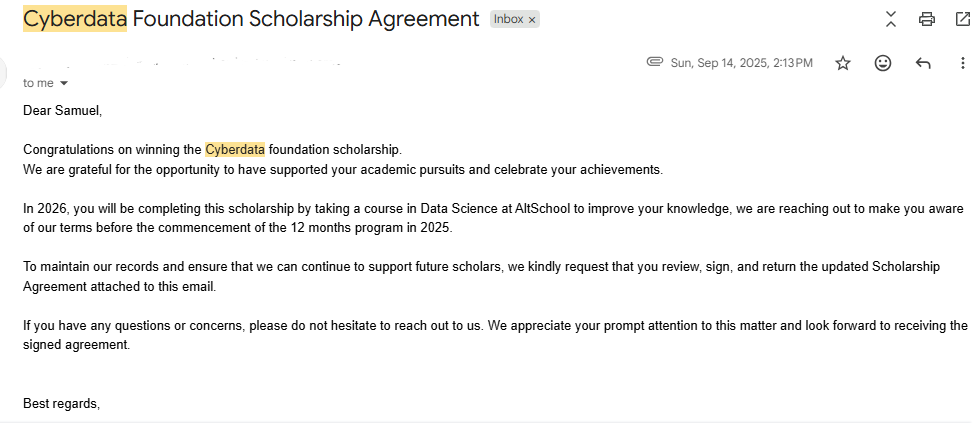974x436 pixels.
Task: Click the "to me" recipient text
Action: coord(39,83)
